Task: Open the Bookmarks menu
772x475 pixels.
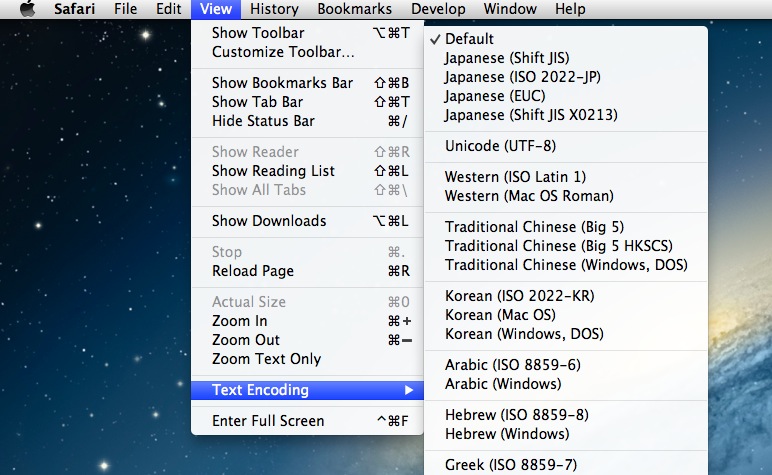Action: click(354, 9)
